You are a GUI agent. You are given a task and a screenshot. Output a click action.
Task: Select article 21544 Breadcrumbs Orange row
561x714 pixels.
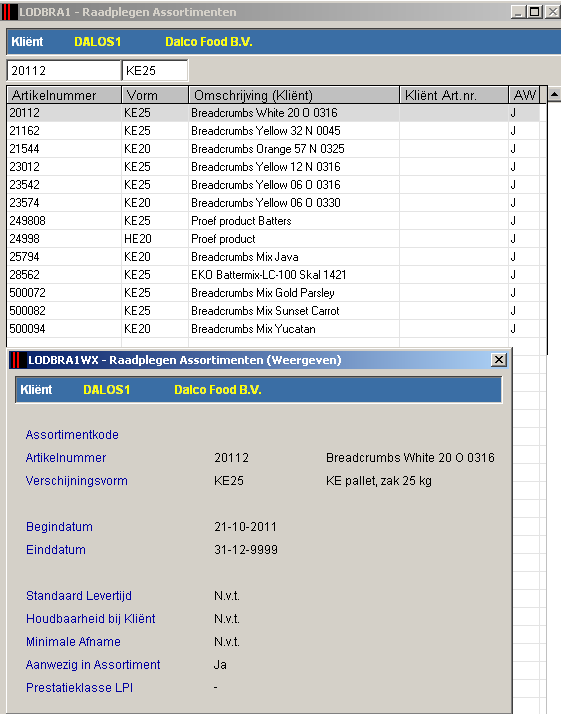[273, 149]
